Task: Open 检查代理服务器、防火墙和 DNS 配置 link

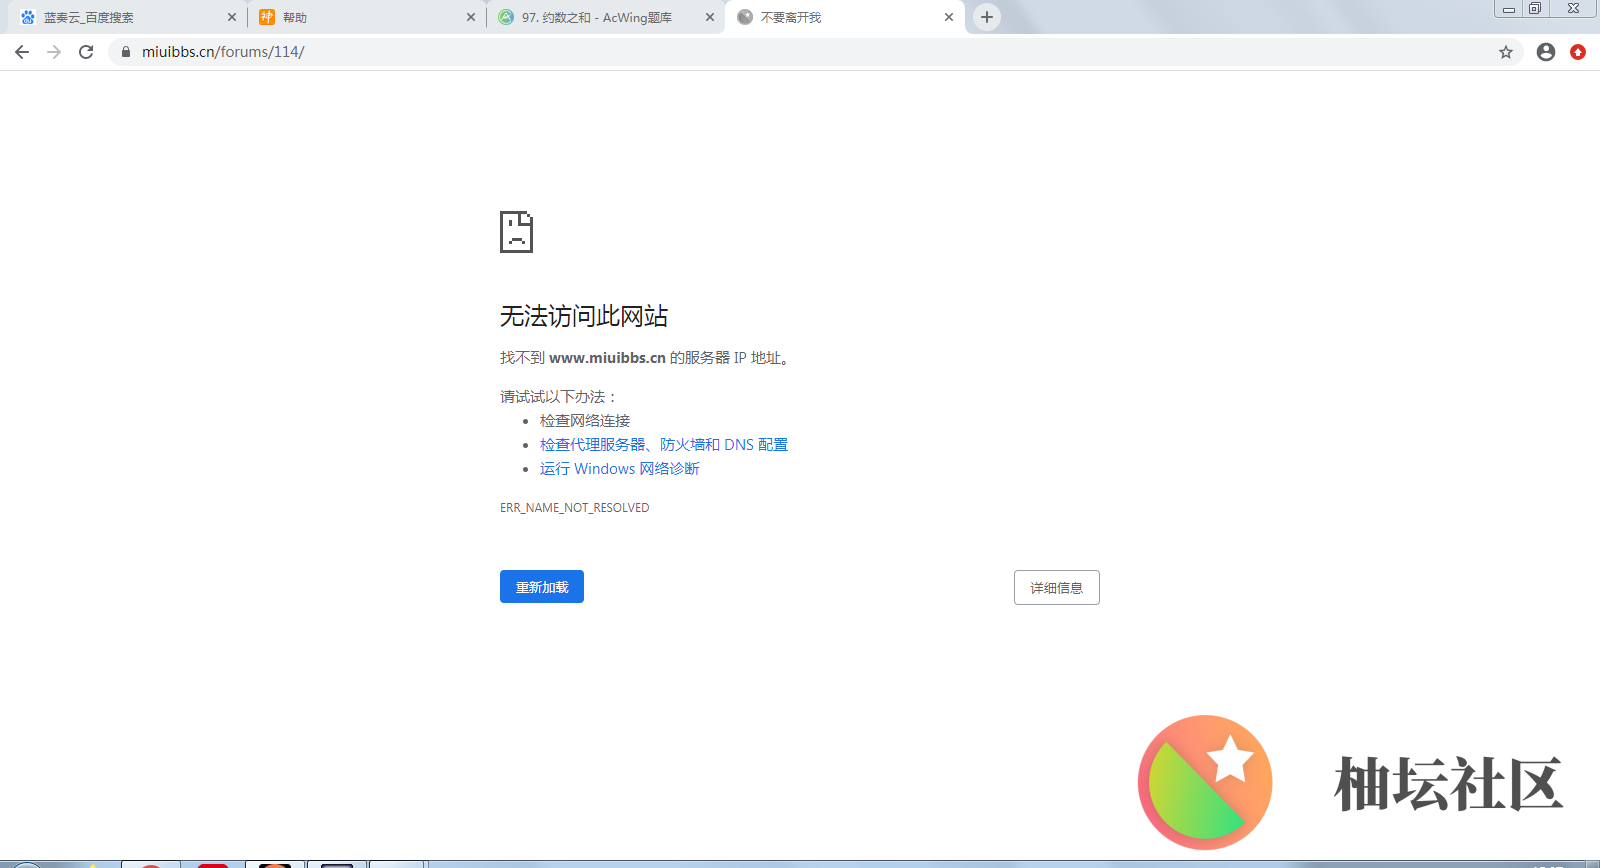Action: pos(664,445)
